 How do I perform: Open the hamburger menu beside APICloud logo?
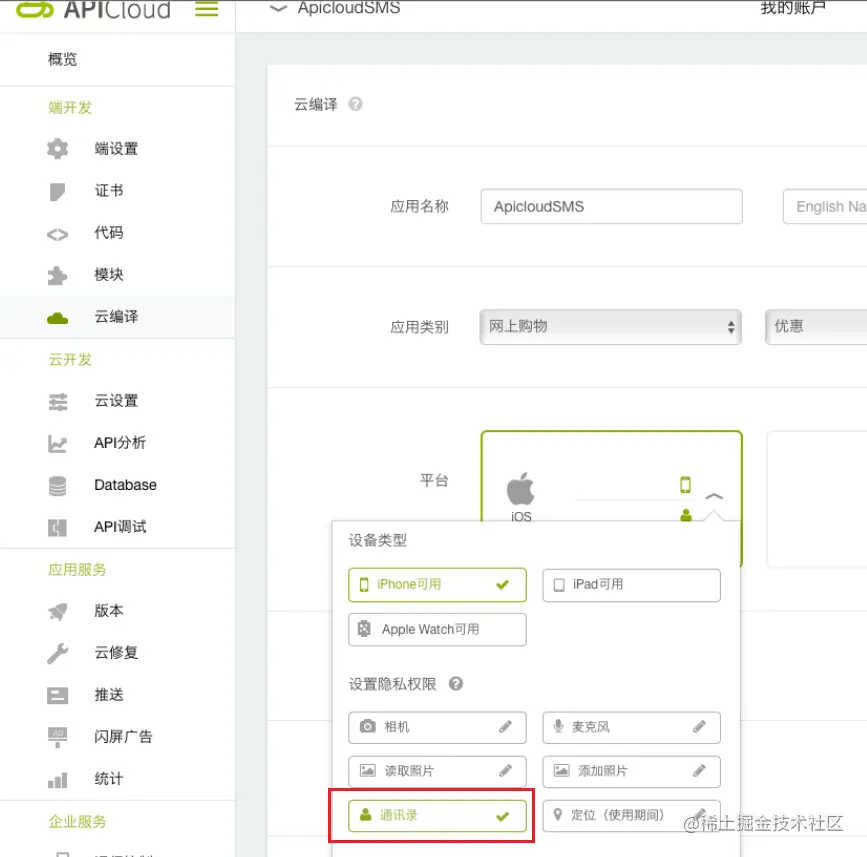coord(205,10)
